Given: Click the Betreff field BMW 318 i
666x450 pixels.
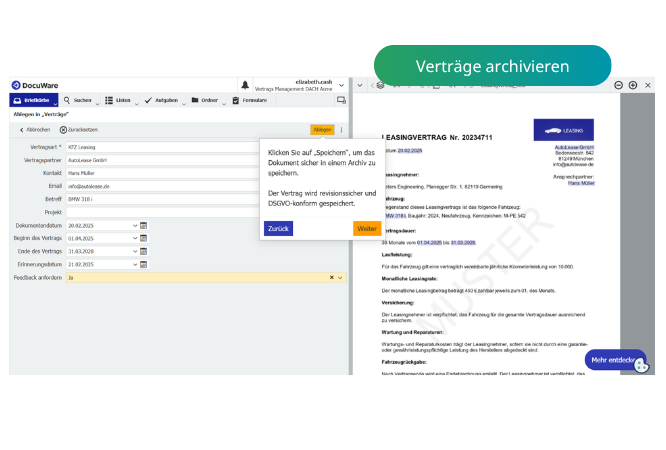Looking at the screenshot, I should (163, 199).
